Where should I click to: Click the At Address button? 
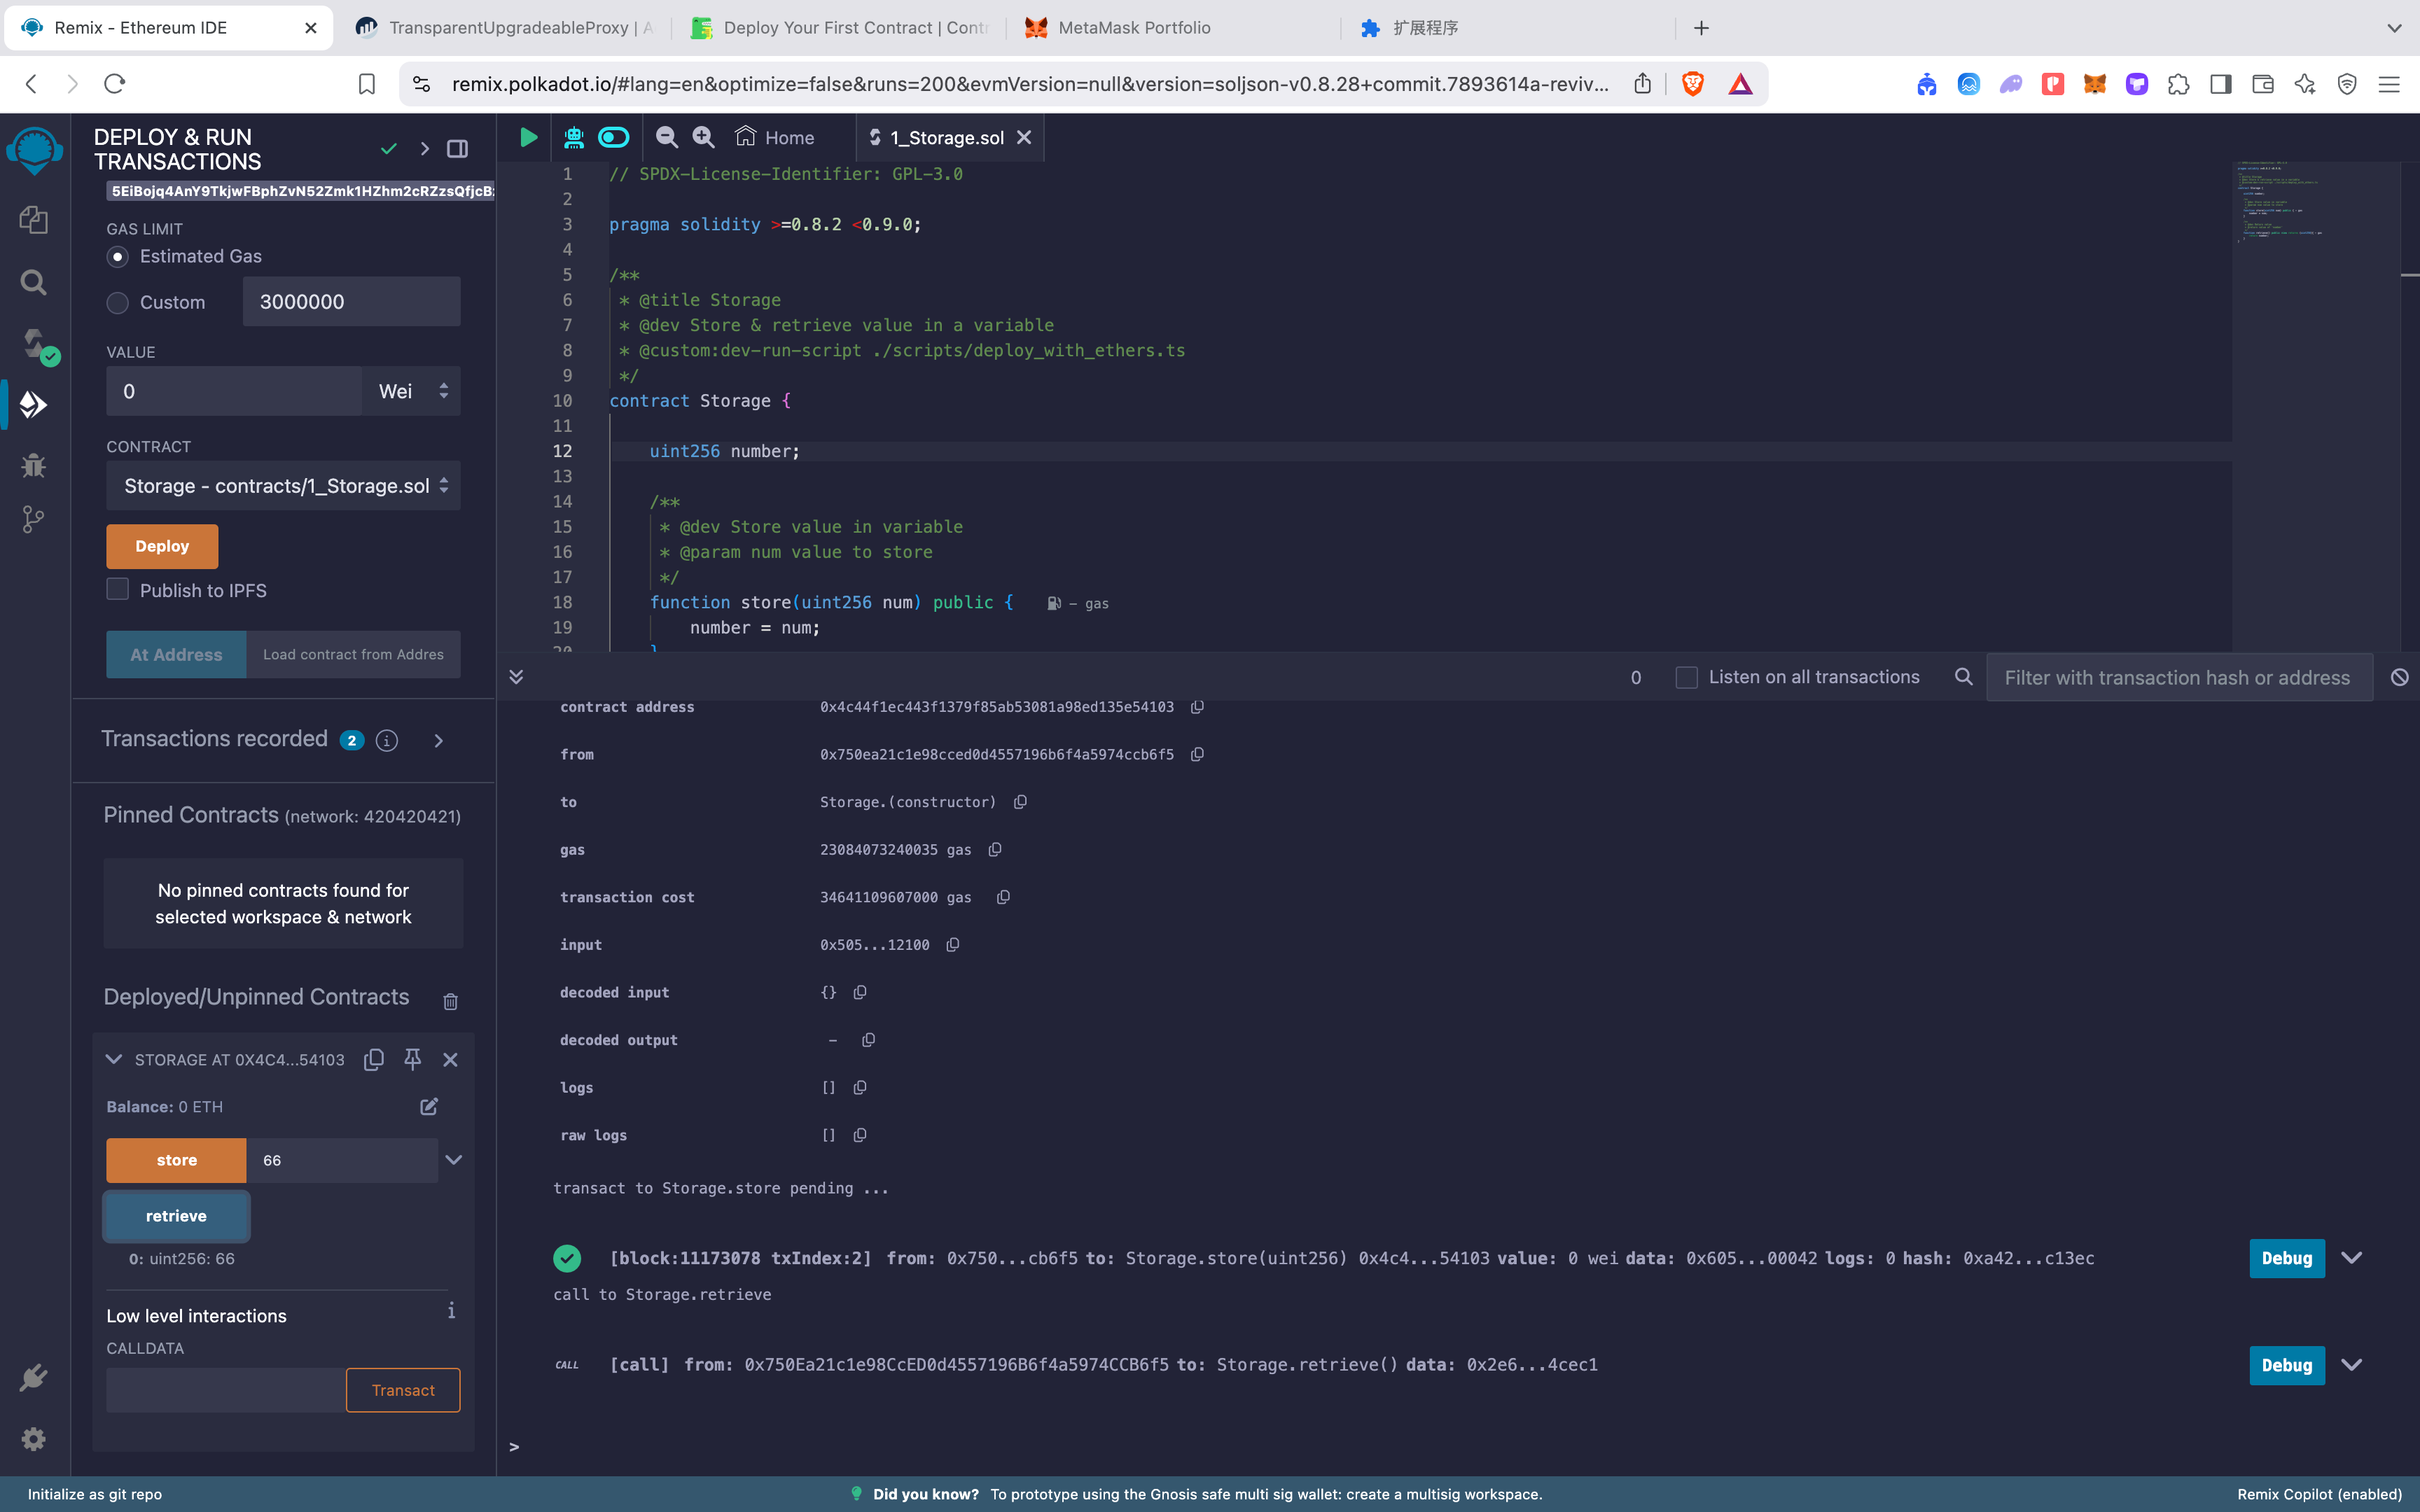176,654
